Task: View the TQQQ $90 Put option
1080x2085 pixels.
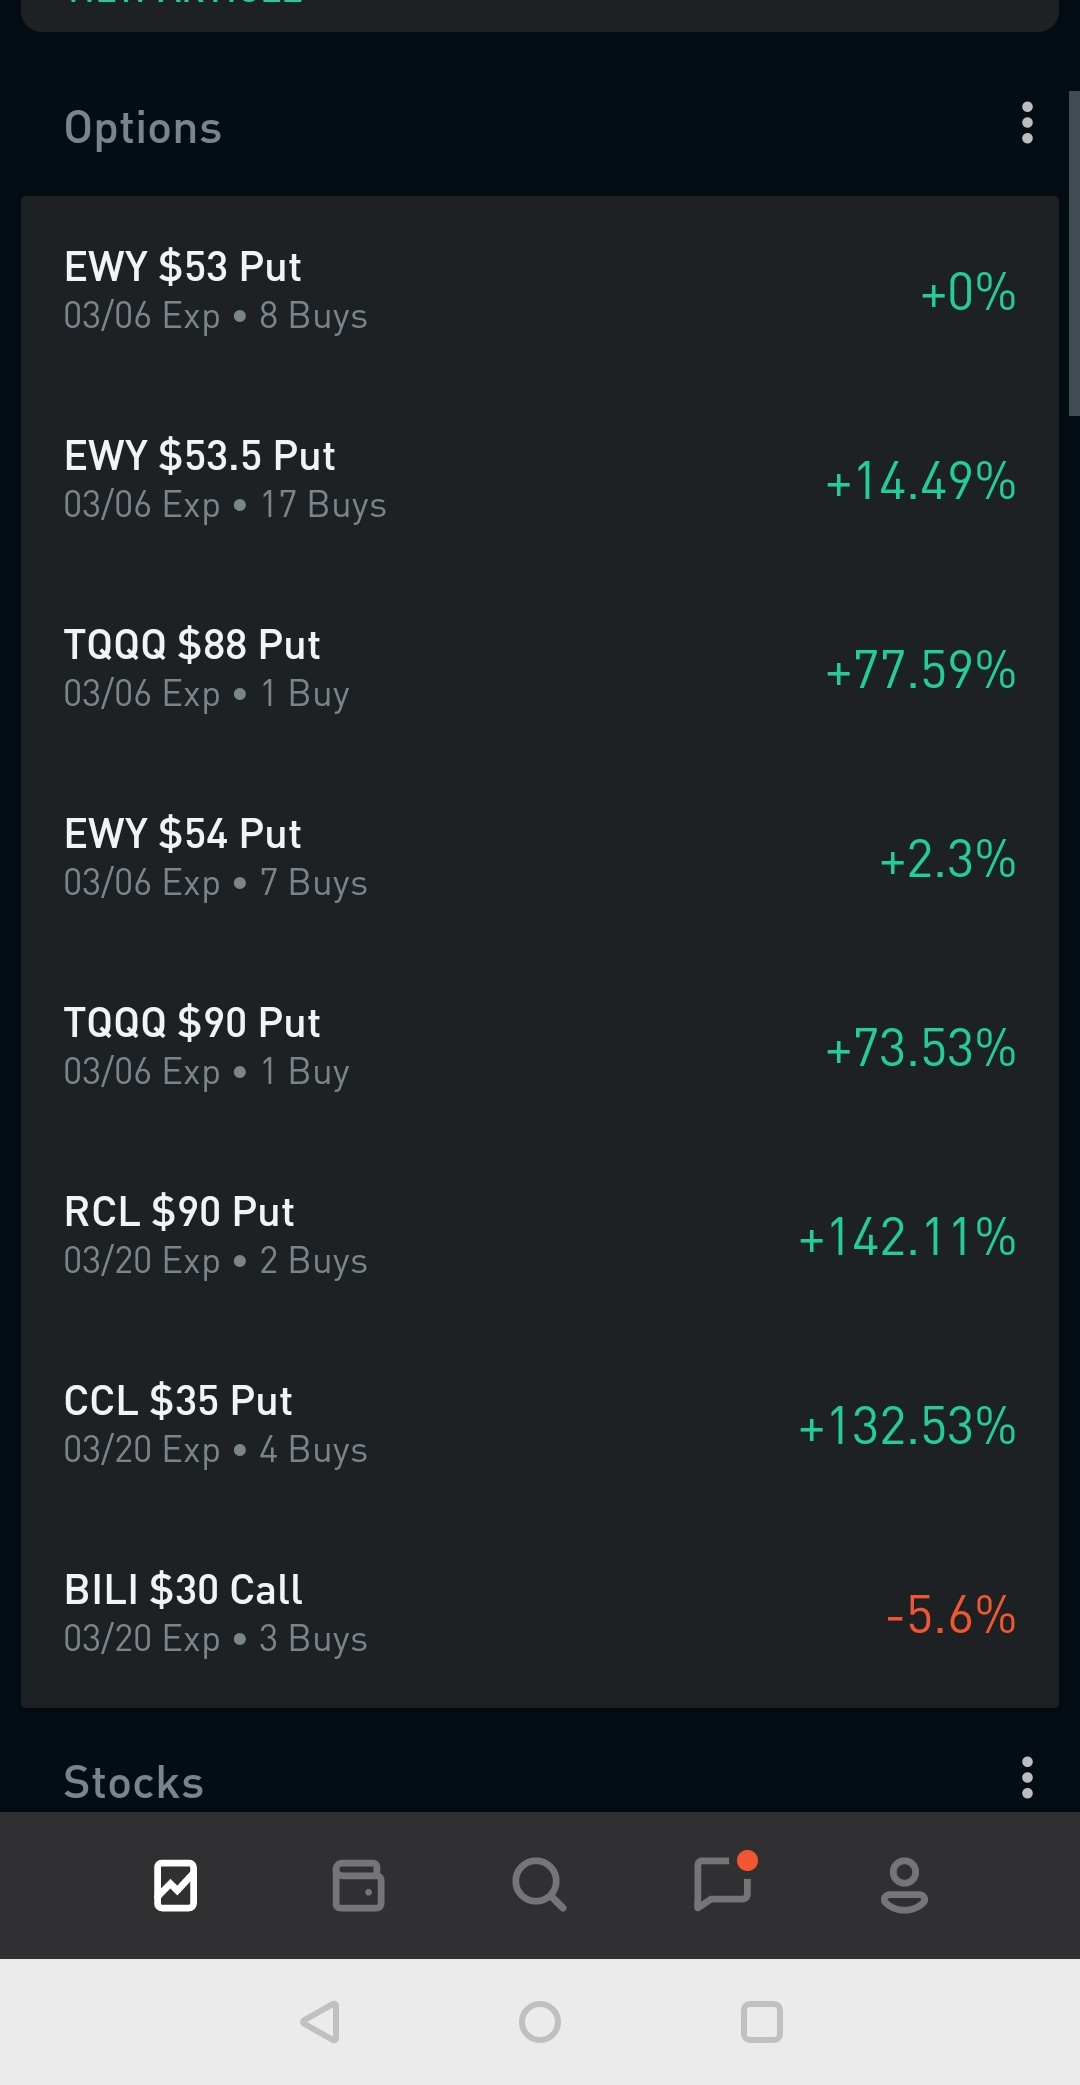Action: click(x=540, y=1047)
